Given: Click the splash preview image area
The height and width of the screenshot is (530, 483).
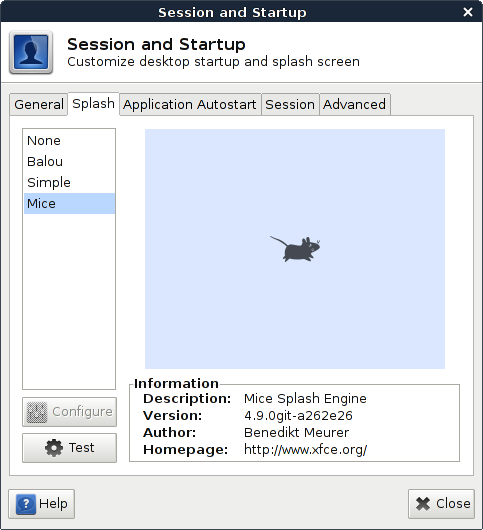Looking at the screenshot, I should (x=295, y=249).
